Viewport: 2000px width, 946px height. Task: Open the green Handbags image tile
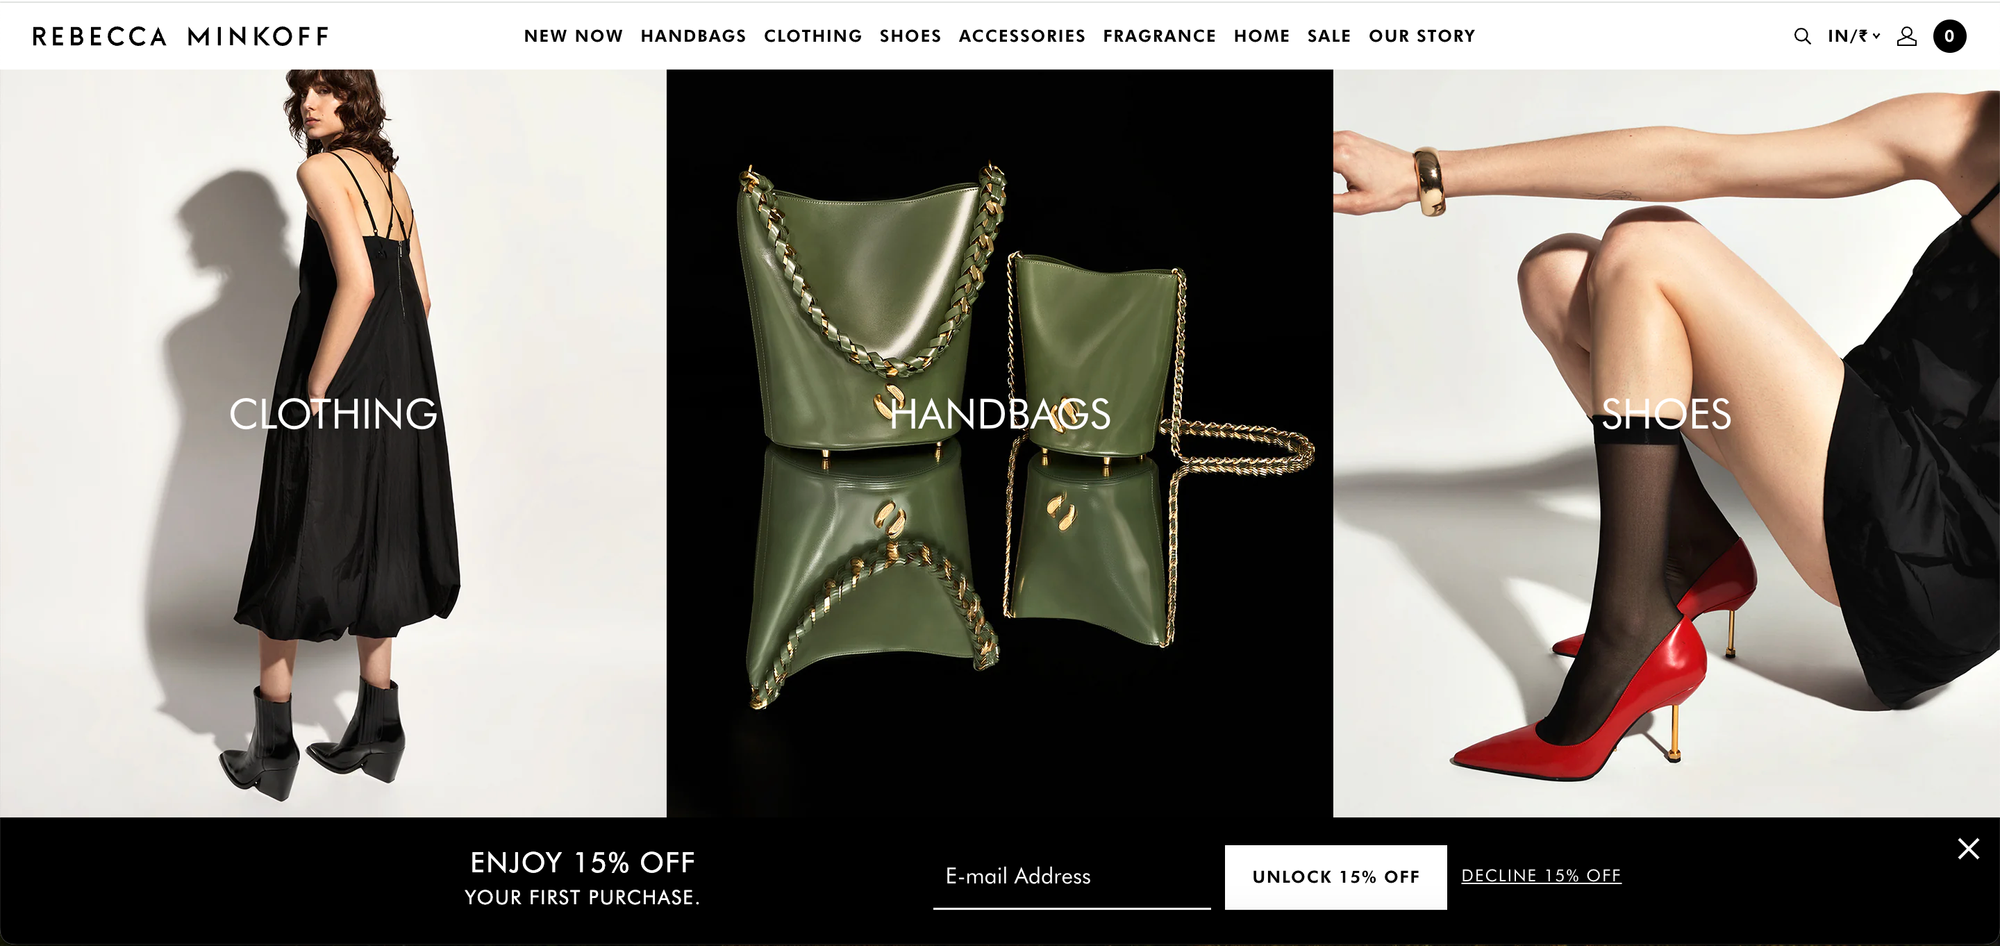pyautogui.click(x=1000, y=443)
